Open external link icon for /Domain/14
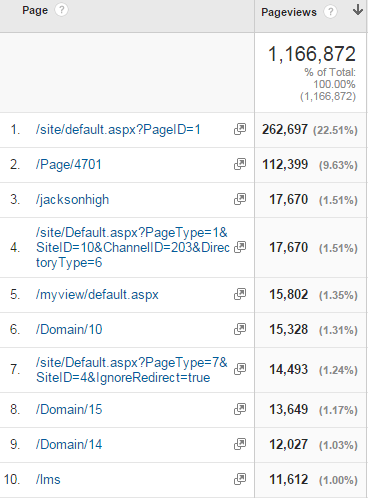This screenshot has height=499, width=368. tap(240, 444)
